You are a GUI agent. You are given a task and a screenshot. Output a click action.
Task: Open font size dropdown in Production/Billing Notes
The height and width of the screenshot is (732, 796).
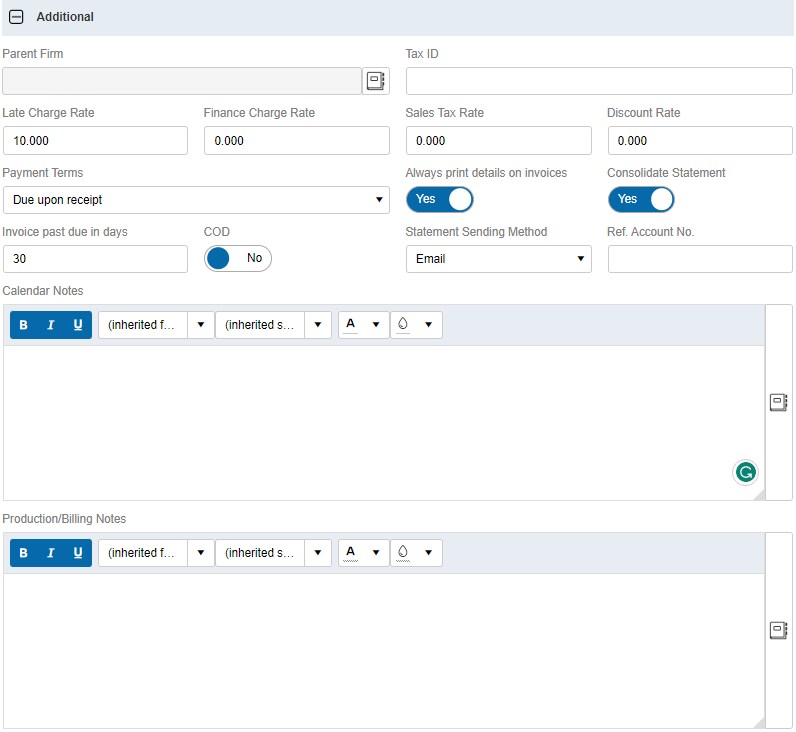[273, 553]
